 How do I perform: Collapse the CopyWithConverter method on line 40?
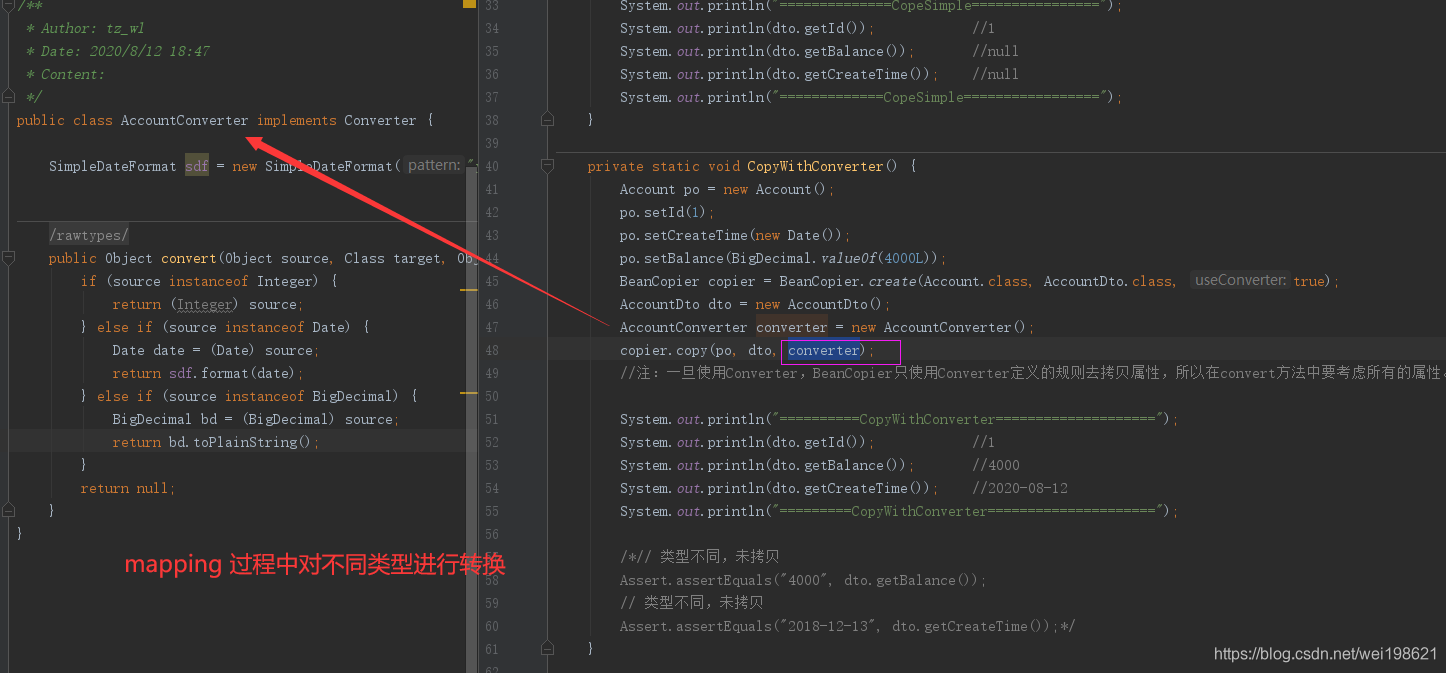(x=547, y=166)
